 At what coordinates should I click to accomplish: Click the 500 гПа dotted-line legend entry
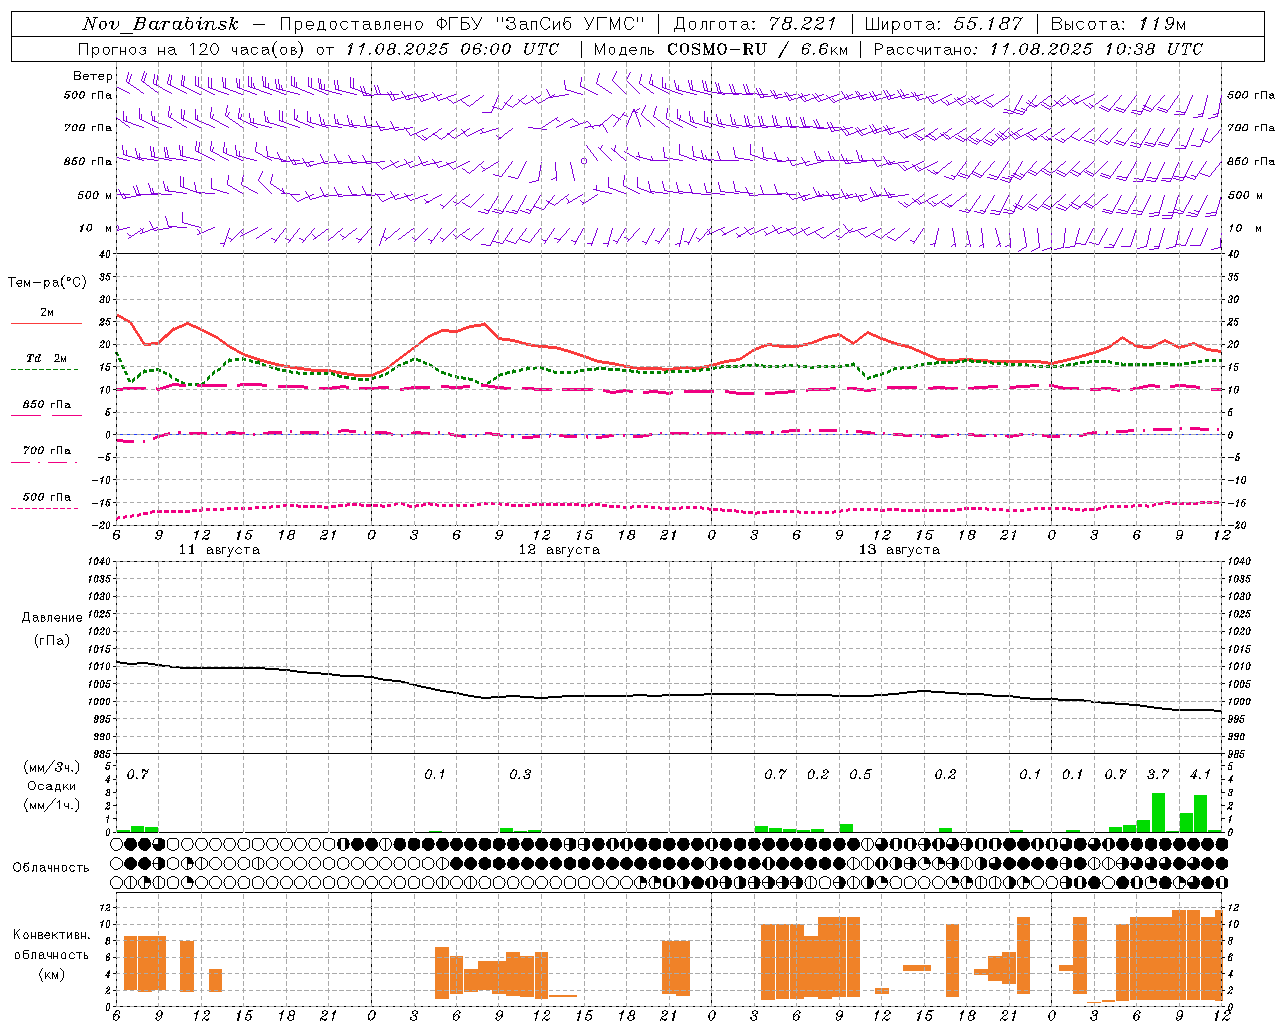(47, 501)
